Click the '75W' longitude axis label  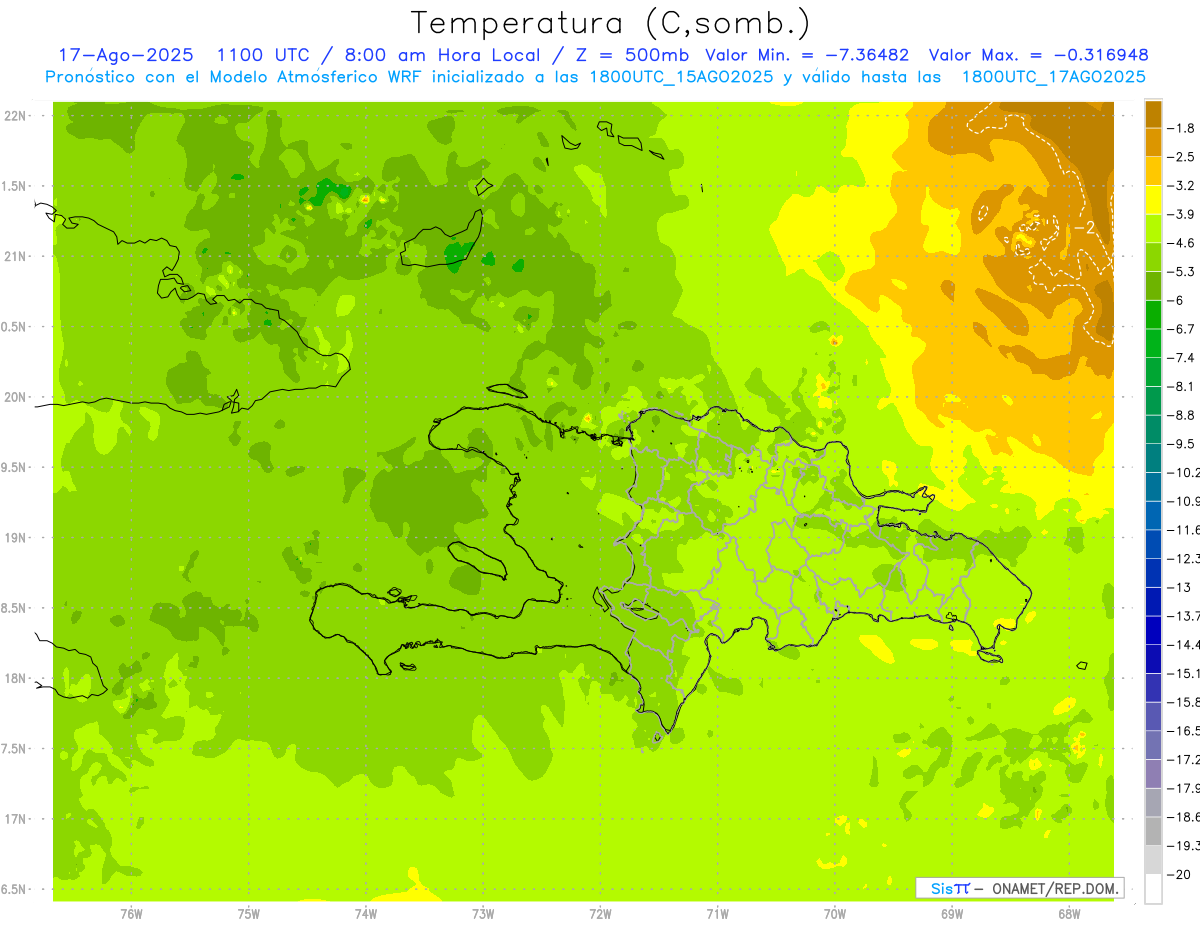pos(249,913)
